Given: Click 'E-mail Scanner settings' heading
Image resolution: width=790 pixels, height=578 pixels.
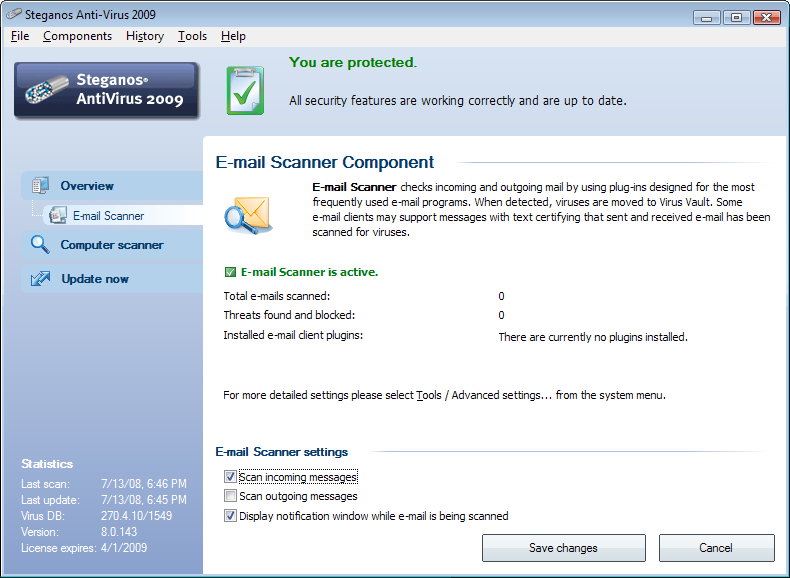Looking at the screenshot, I should coord(282,452).
